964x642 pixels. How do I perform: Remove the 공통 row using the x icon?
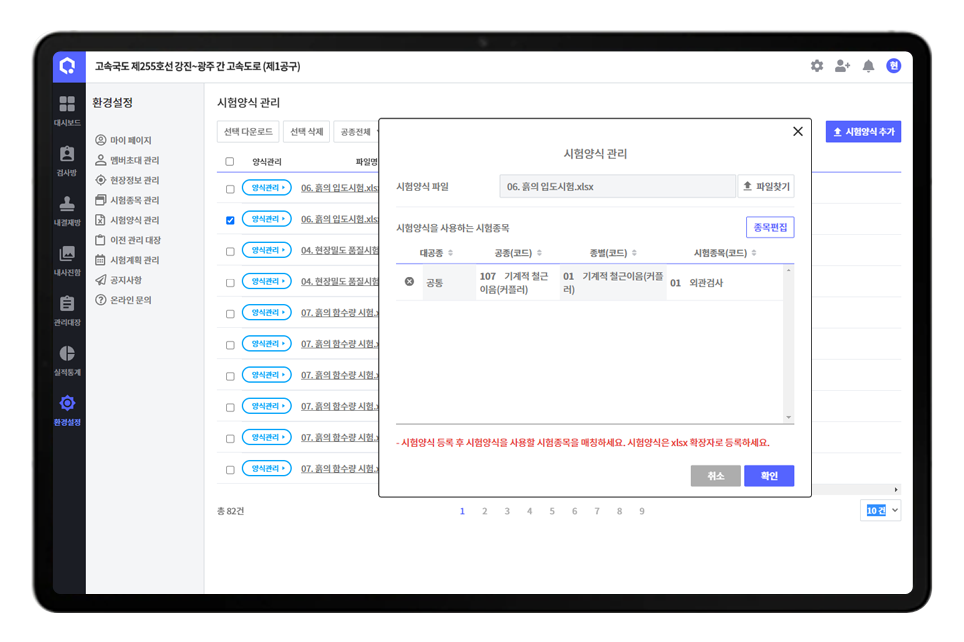[409, 282]
